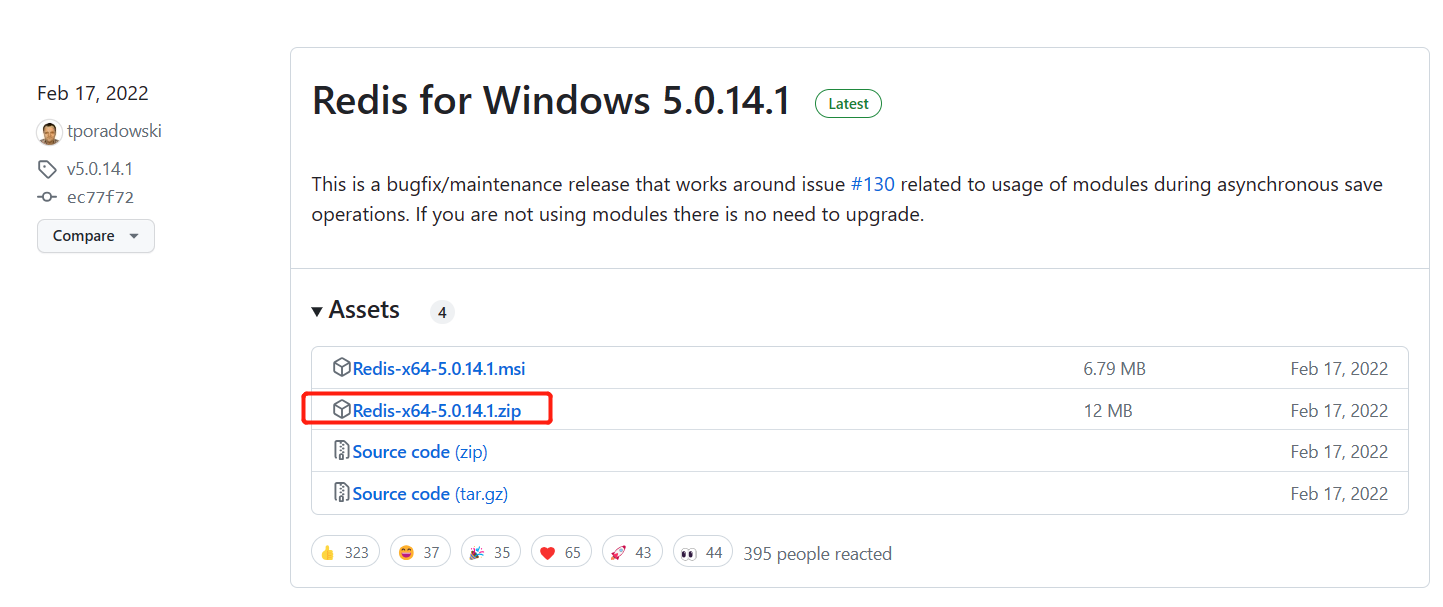Open issue #130 link
The width and height of the screenshot is (1443, 607).
point(875,184)
